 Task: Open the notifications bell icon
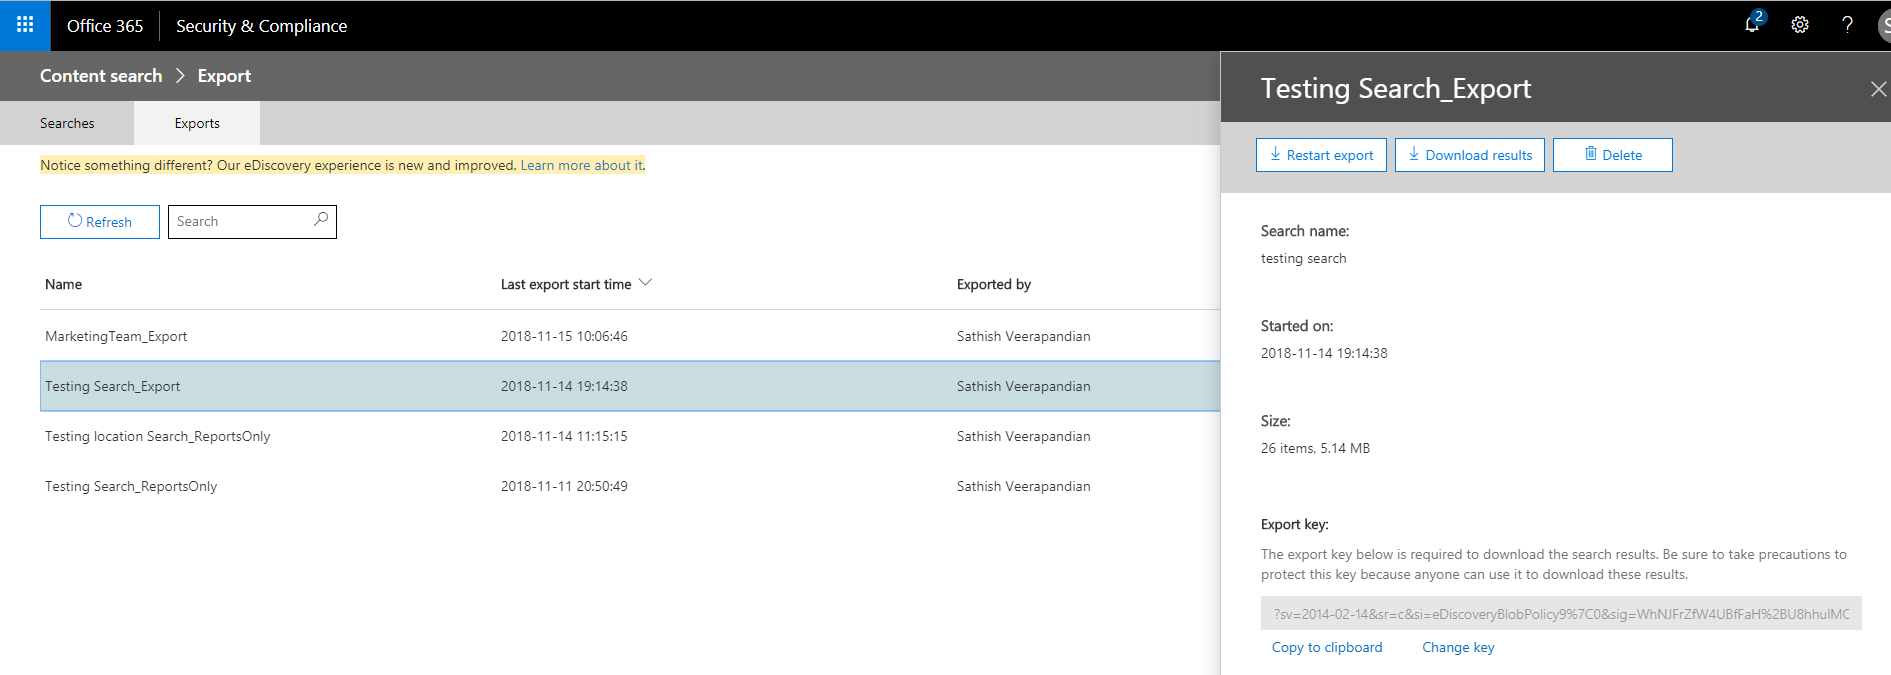pos(1752,25)
